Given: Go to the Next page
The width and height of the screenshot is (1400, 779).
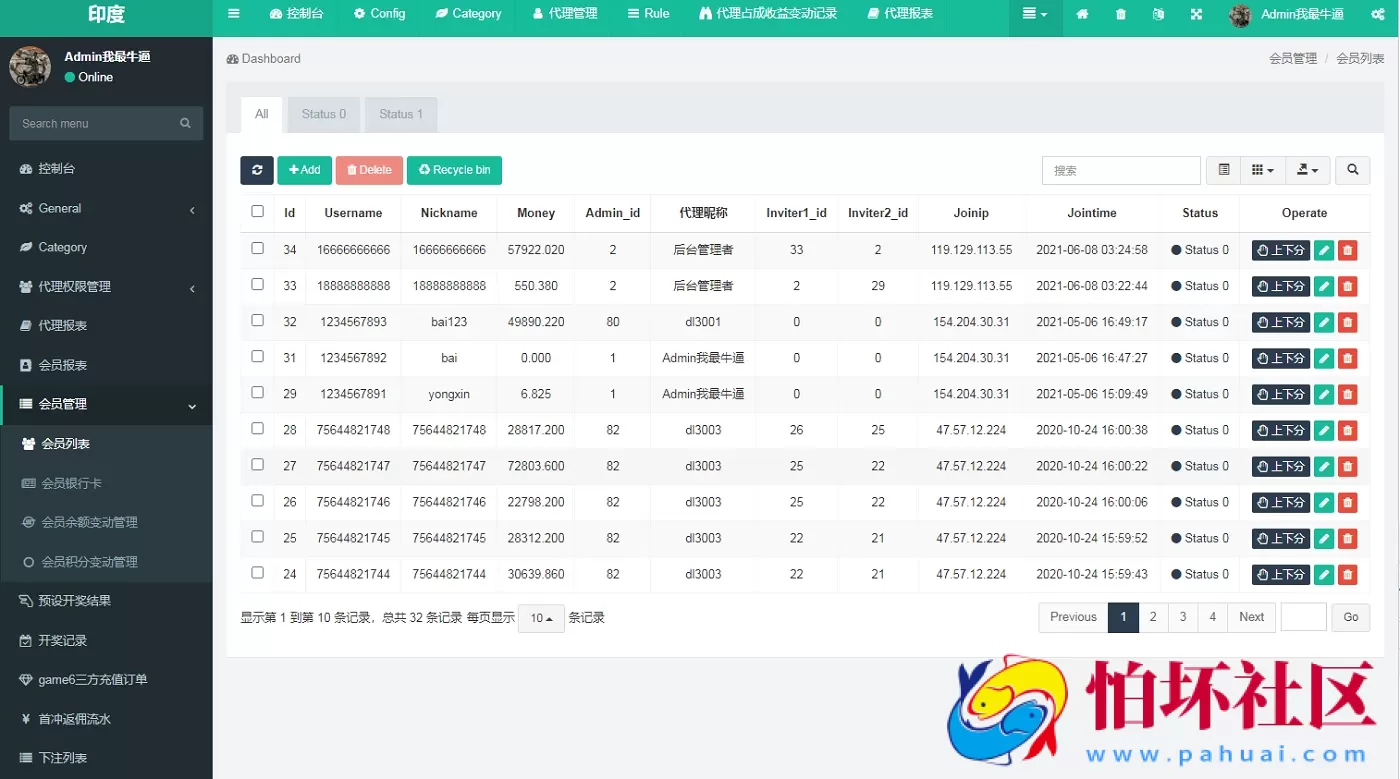Looking at the screenshot, I should tap(1251, 617).
